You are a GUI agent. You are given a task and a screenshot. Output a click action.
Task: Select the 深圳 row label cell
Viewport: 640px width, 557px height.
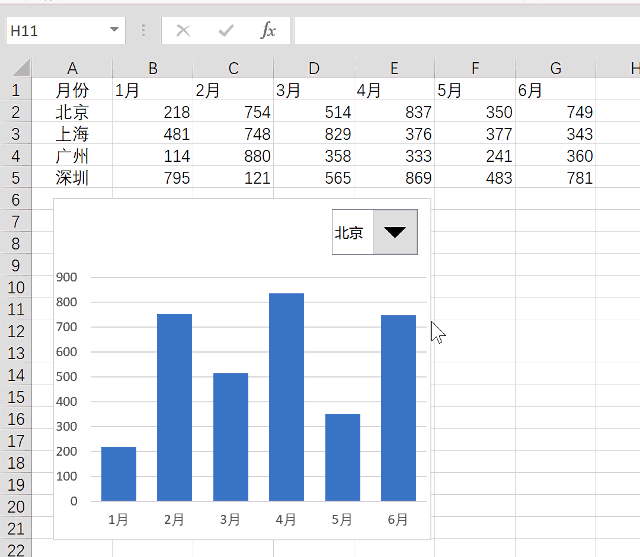tap(72, 178)
